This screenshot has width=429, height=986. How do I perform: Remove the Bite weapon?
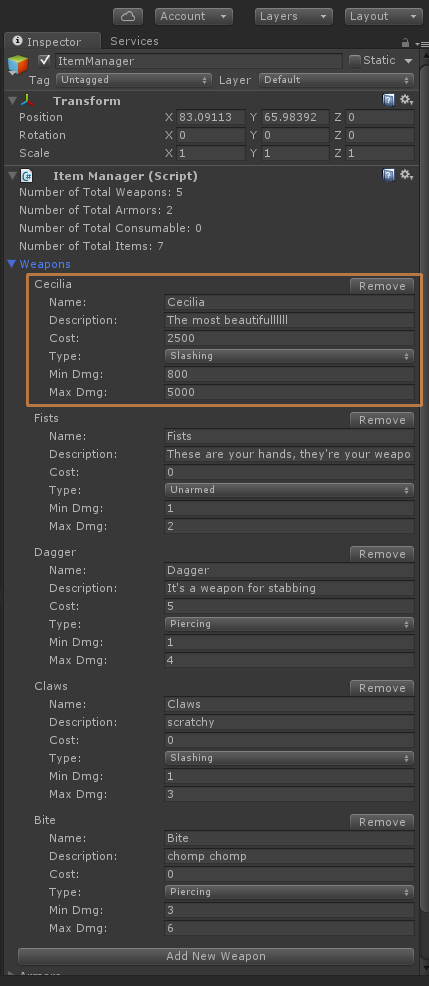(382, 822)
